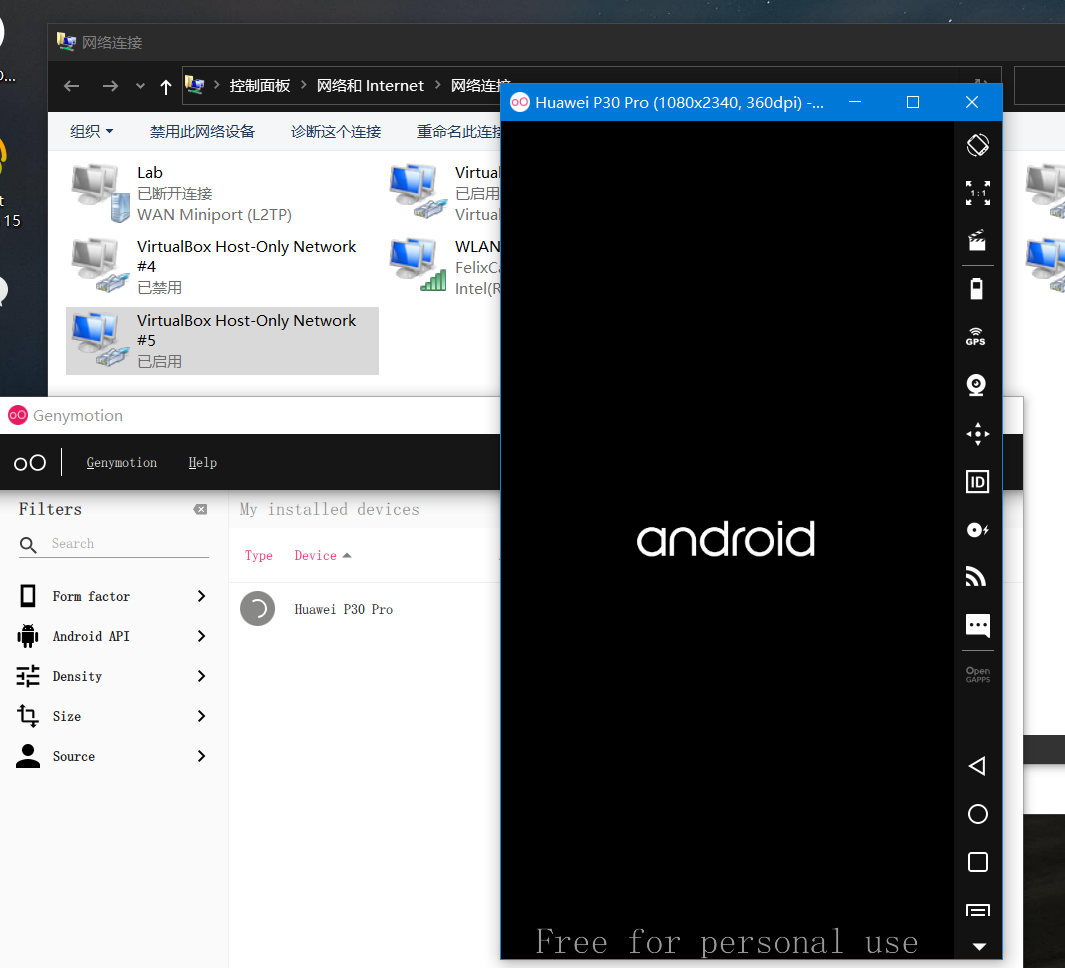
Task: Open the SMS messaging widget
Action: pos(977,625)
